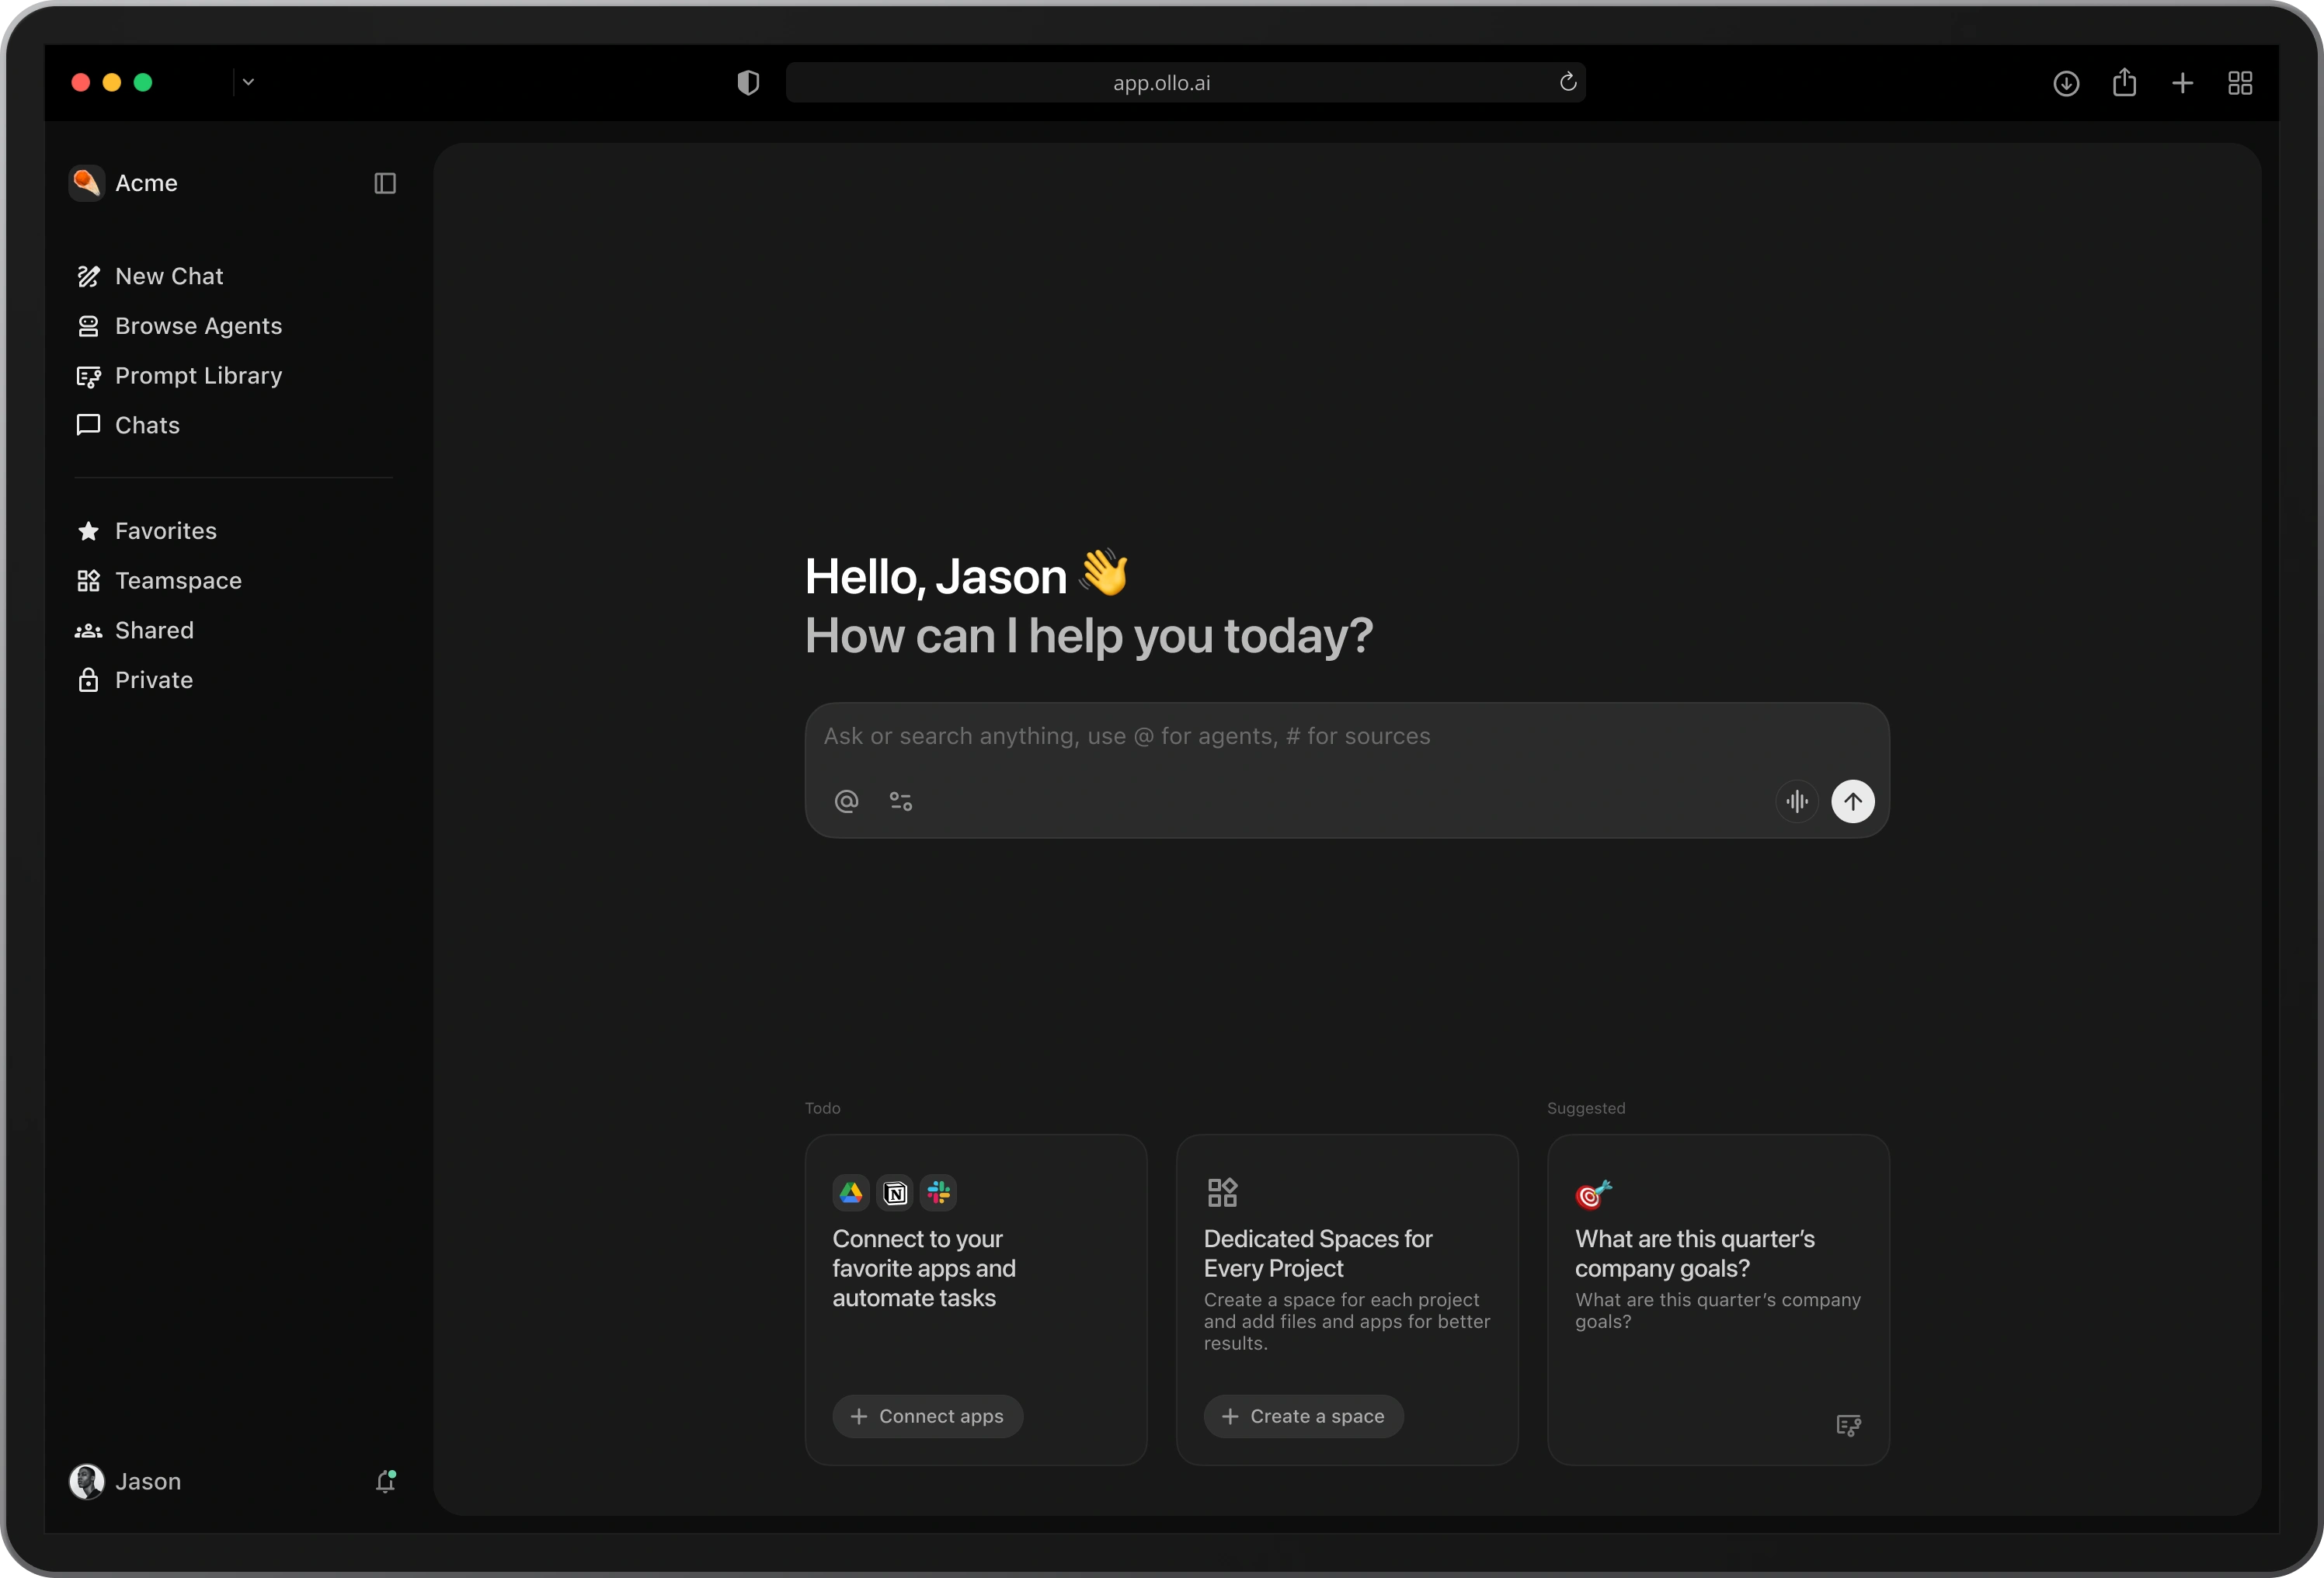Expand the browser sidebar chevron dropdown
Viewport: 2324px width, 1578px height.
[x=248, y=82]
